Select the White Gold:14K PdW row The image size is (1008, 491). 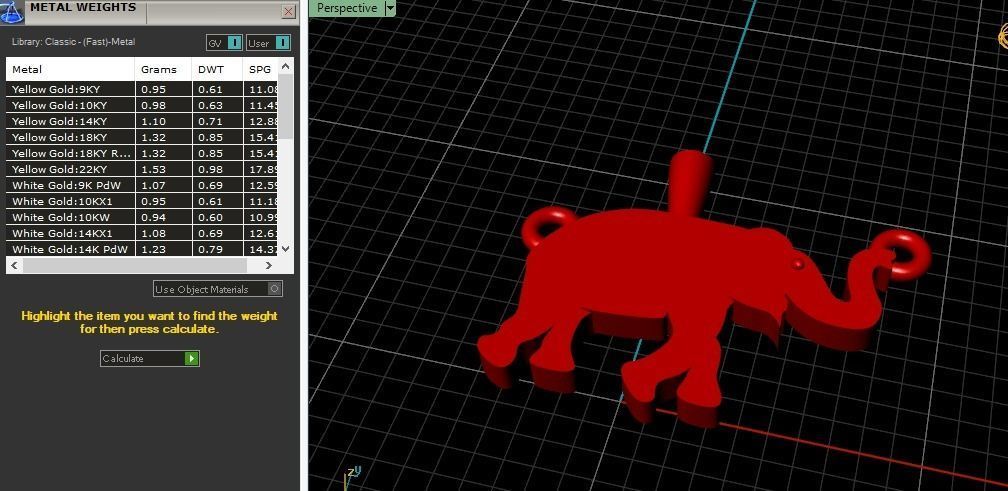coord(143,249)
